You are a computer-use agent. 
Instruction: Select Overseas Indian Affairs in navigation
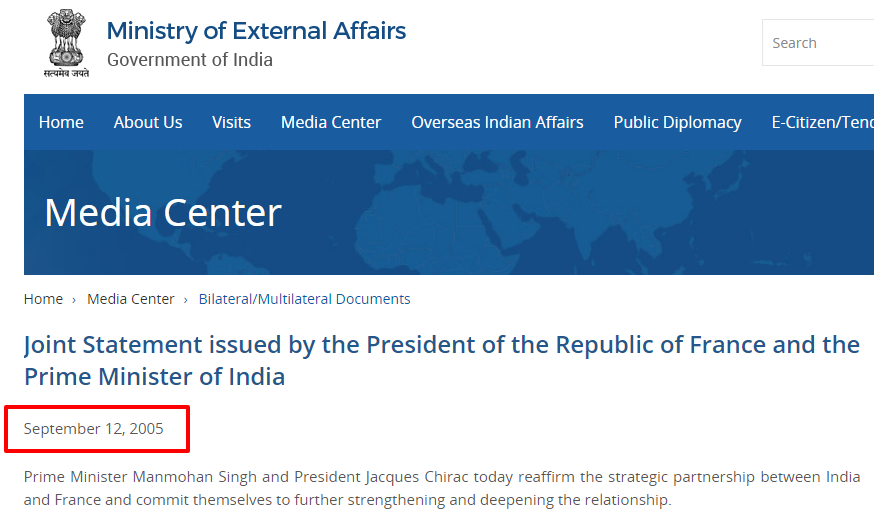497,122
